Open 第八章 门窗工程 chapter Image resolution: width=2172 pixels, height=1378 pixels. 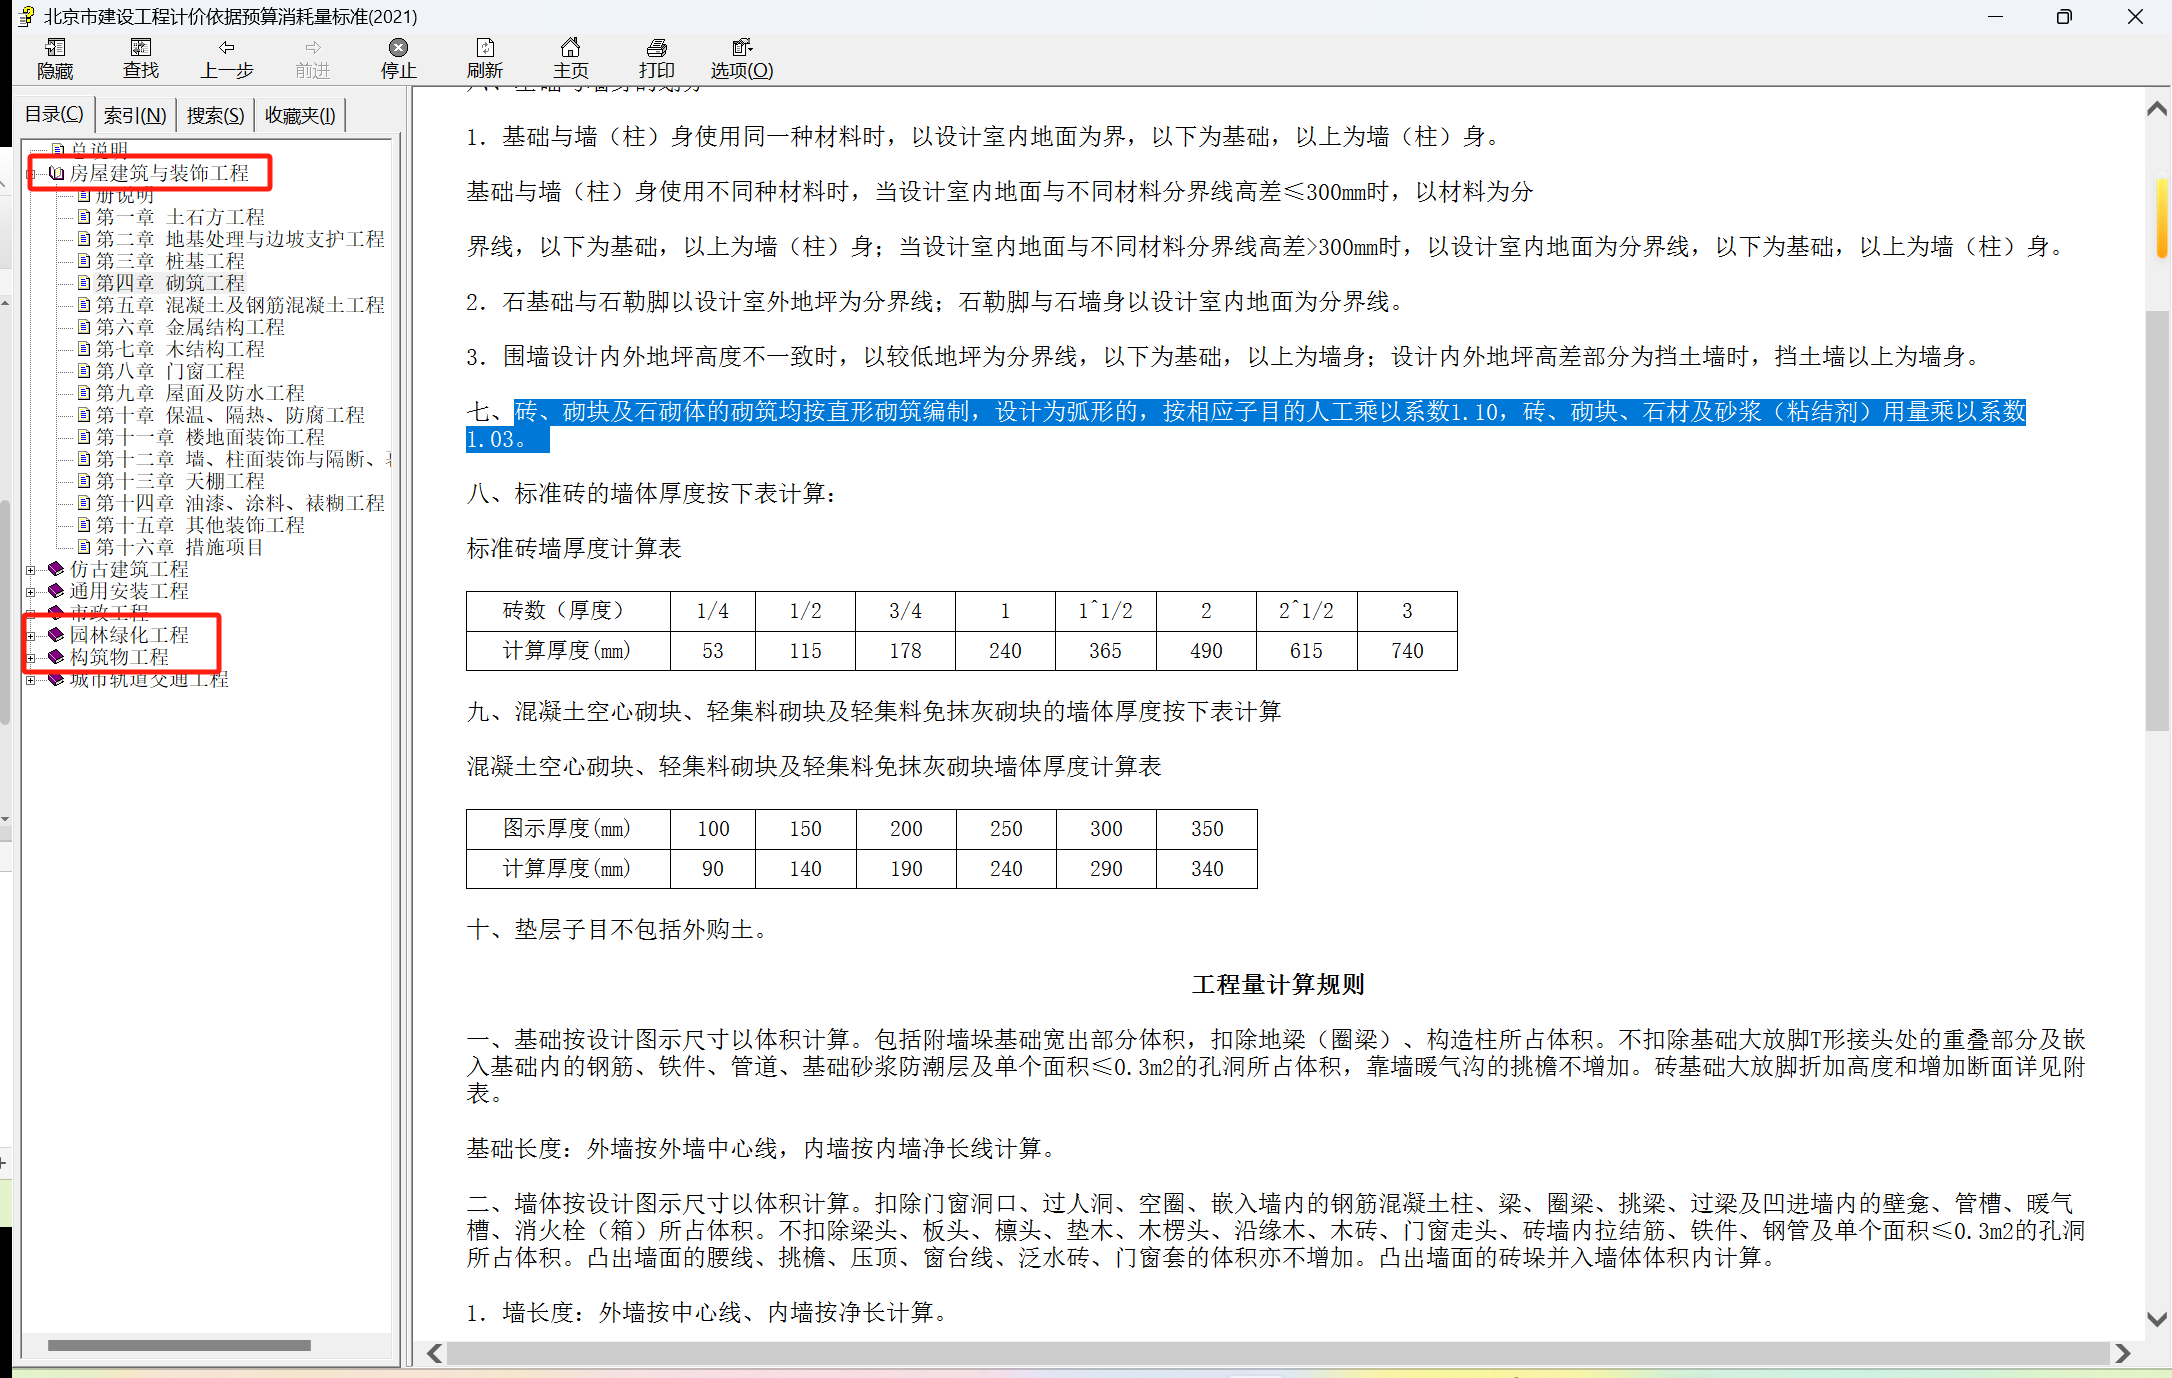170,371
